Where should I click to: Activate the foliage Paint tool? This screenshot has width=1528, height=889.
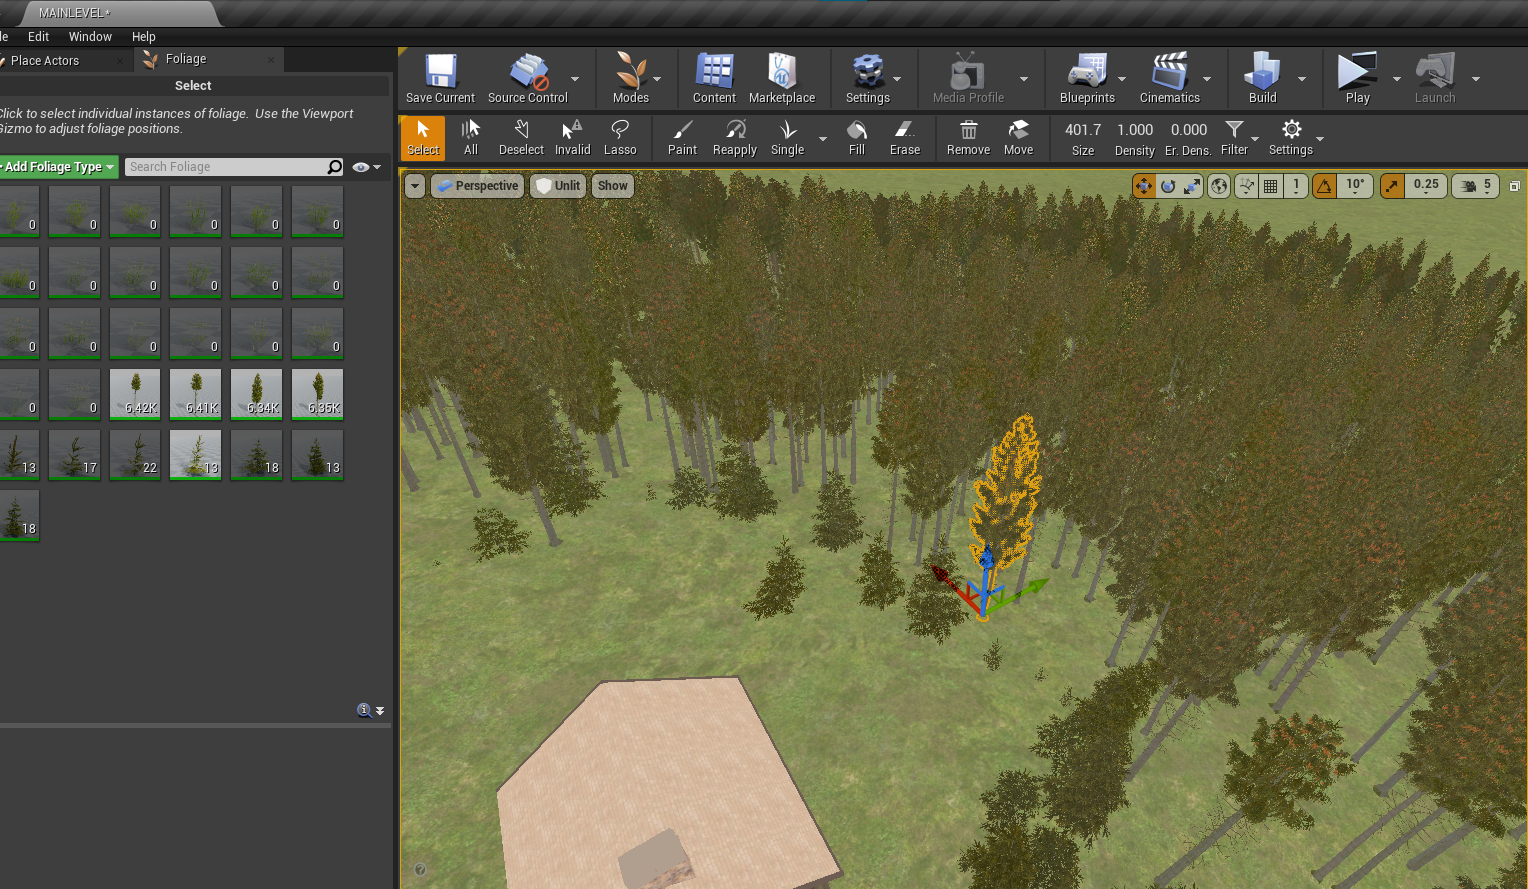tap(682, 138)
